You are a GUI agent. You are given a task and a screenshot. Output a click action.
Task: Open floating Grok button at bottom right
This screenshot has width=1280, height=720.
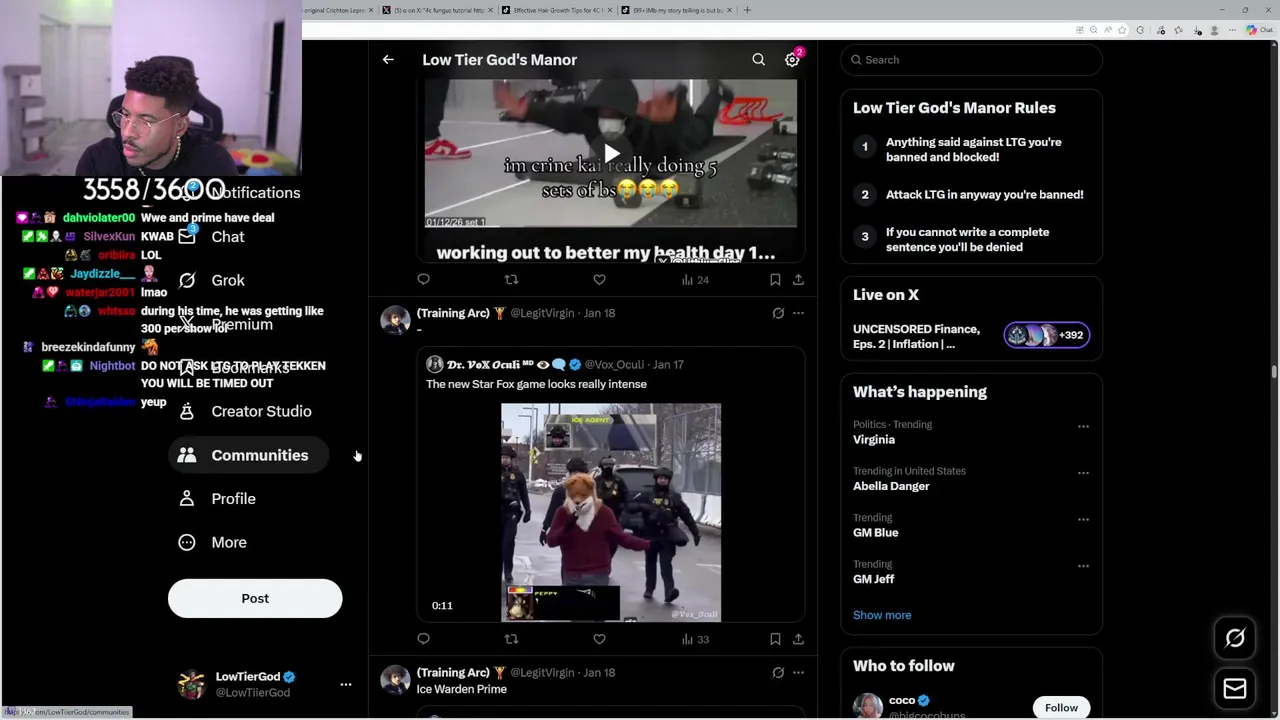tap(1235, 638)
